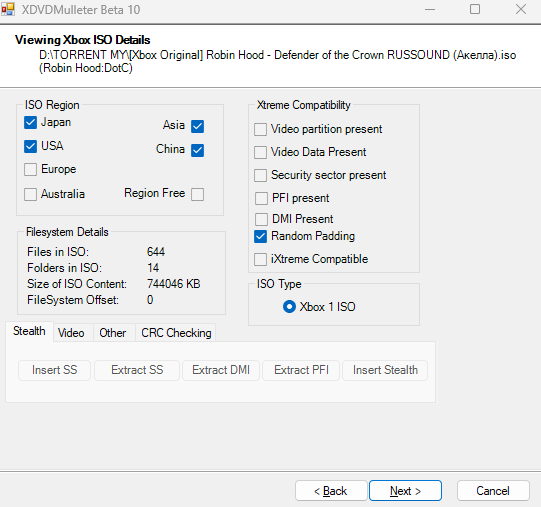Image resolution: width=541 pixels, height=507 pixels.
Task: Enable the Australia region checkbox
Action: point(30,194)
